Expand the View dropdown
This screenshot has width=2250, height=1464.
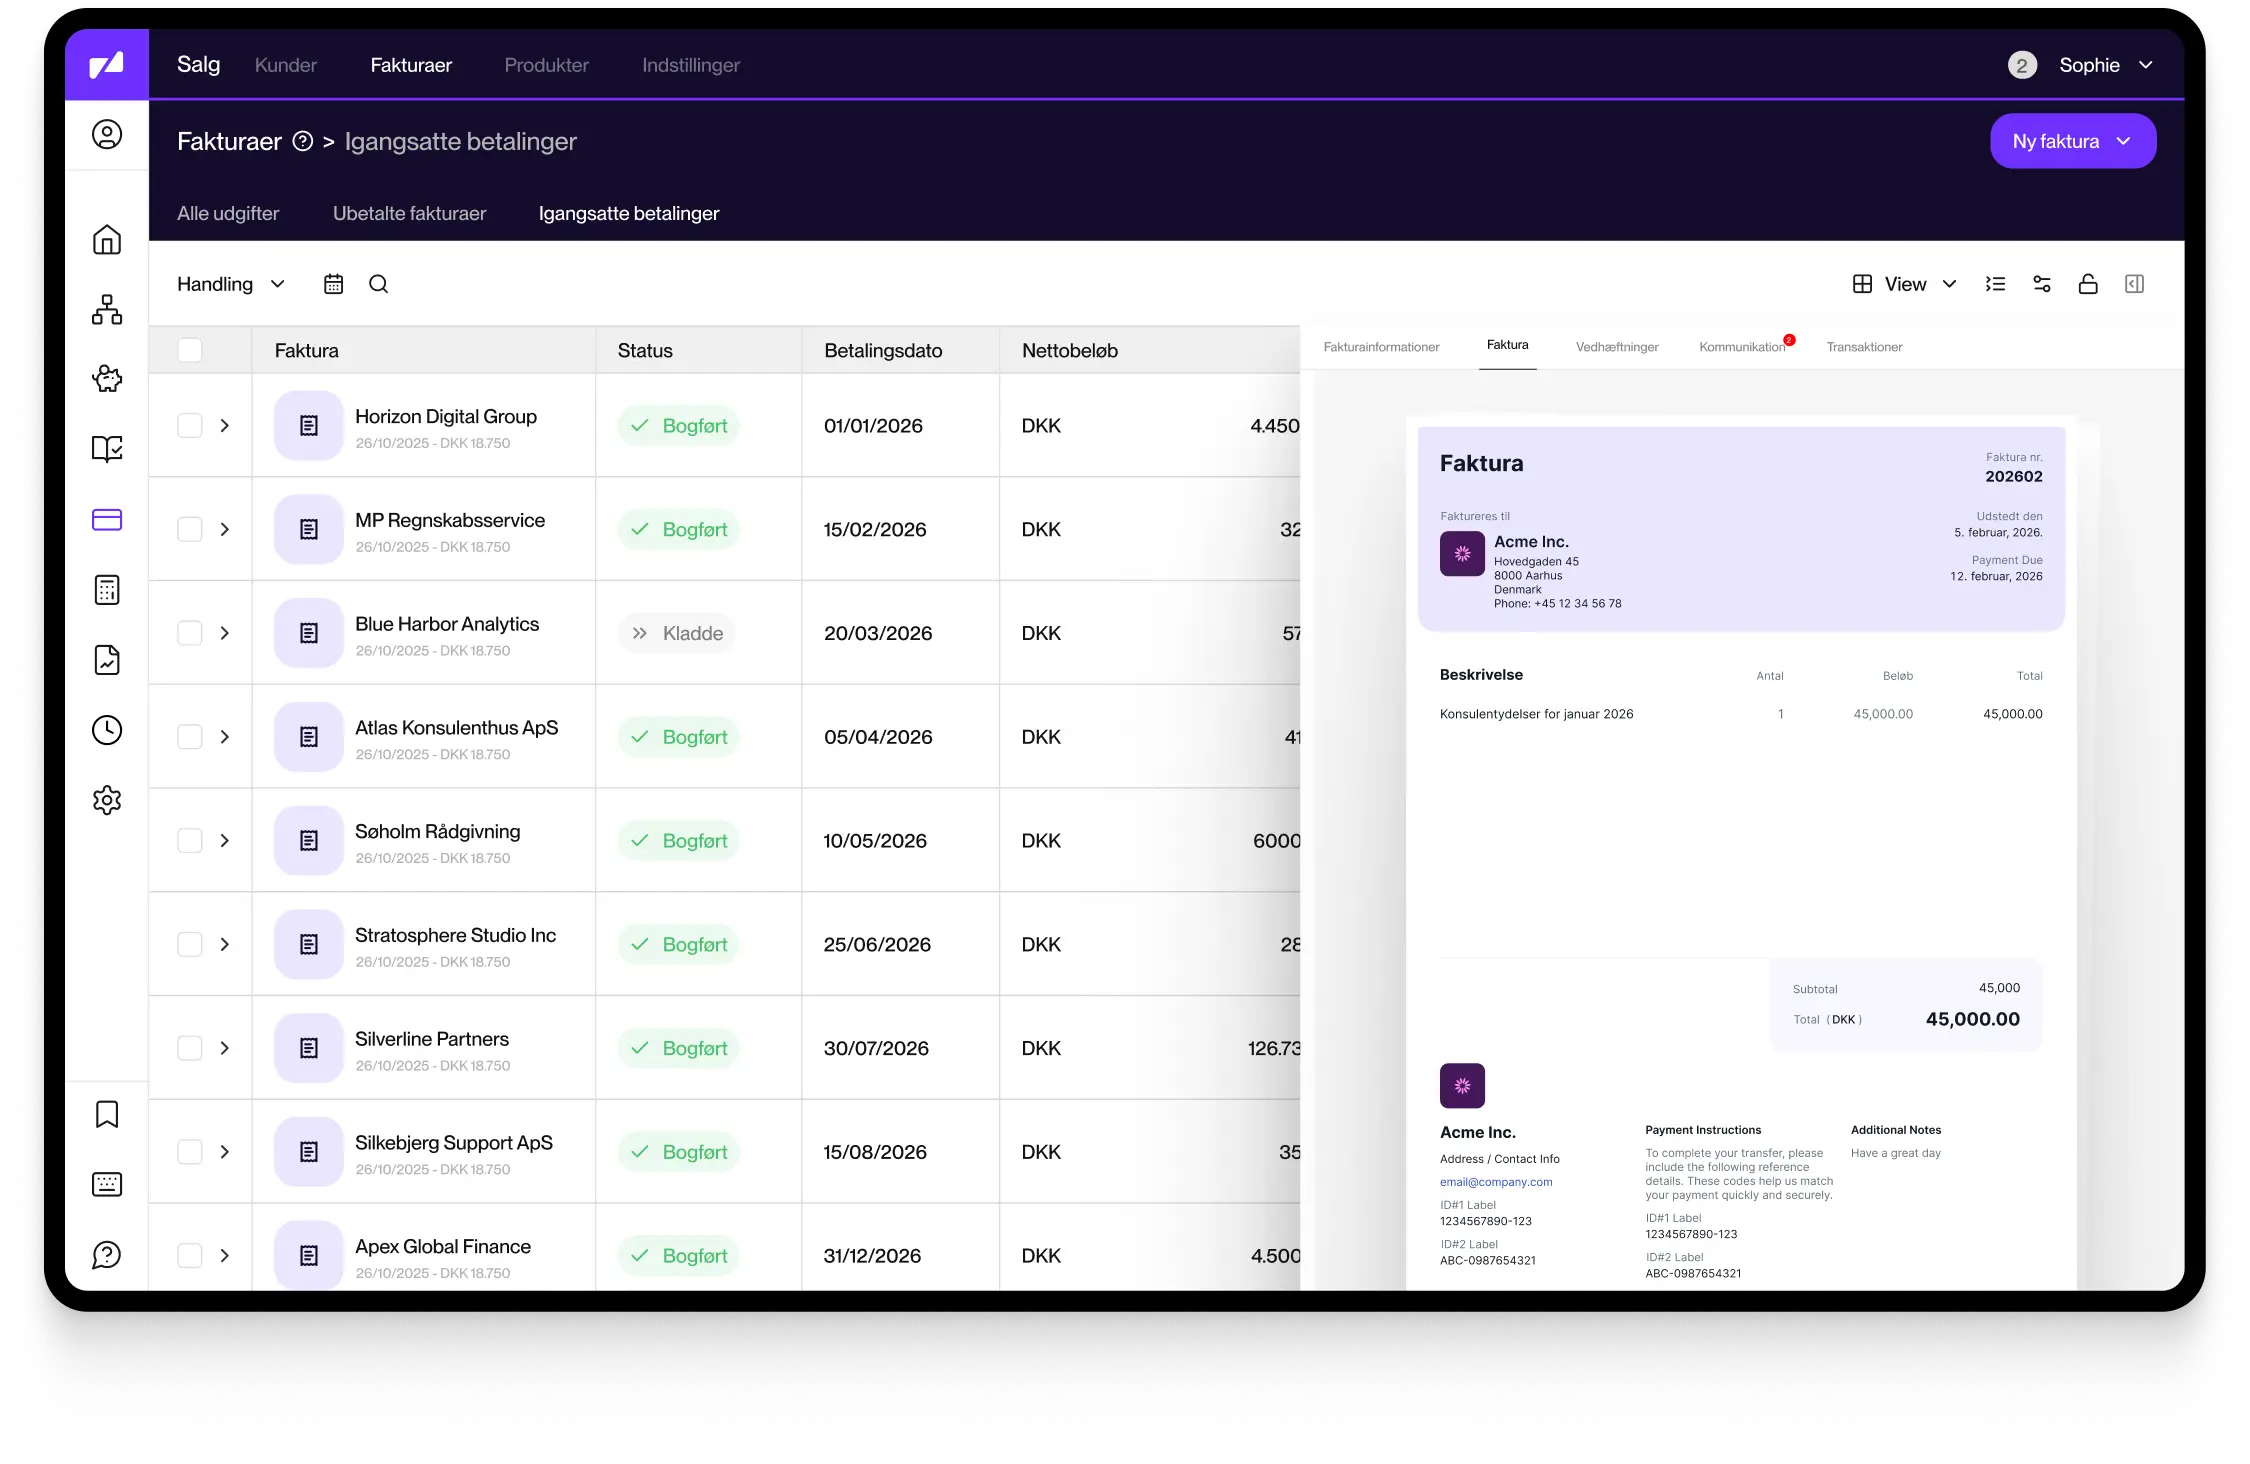coord(1904,284)
